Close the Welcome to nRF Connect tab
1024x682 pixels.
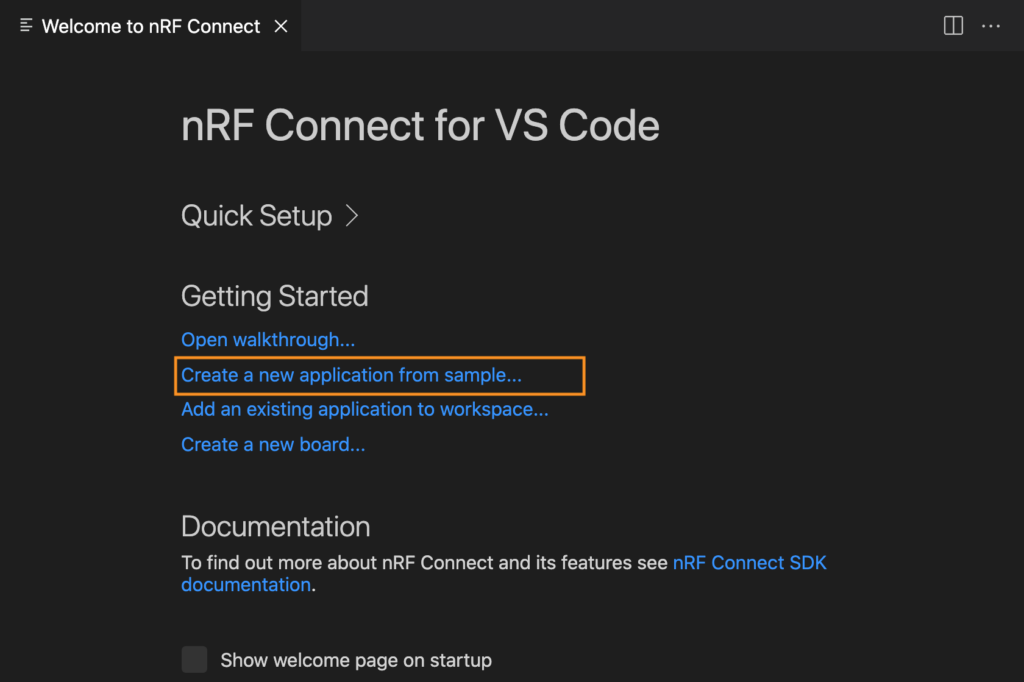pos(281,26)
